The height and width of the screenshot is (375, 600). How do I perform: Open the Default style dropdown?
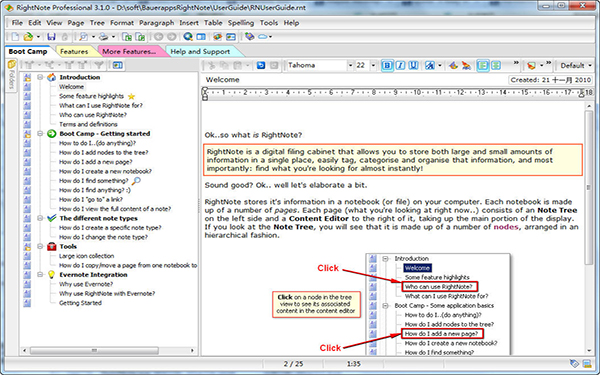590,65
